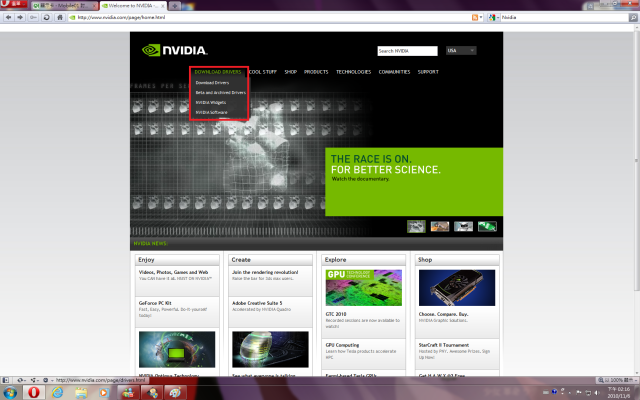Open the TECHNOLOGIES menu
Image resolution: width=640 pixels, height=400 pixels.
(353, 72)
